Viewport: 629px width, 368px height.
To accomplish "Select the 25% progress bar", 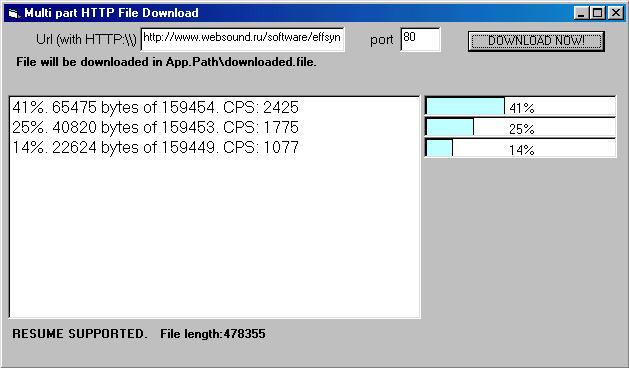I will coord(520,127).
